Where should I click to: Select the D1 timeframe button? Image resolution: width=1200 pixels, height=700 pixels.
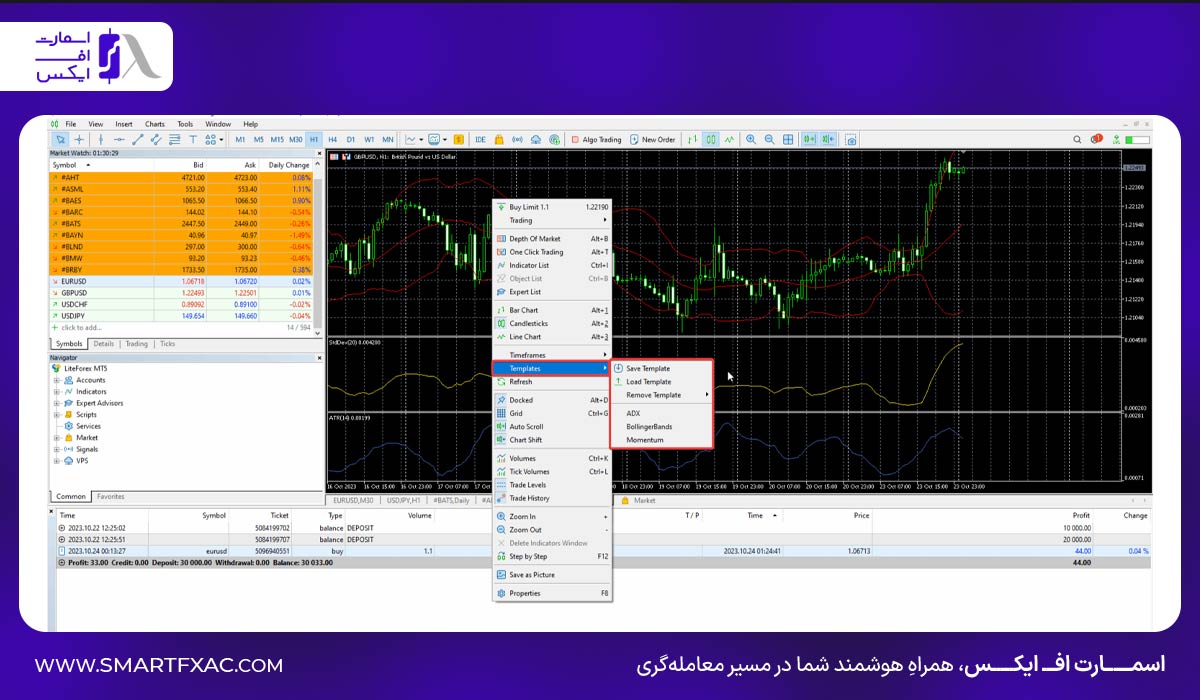[x=350, y=139]
